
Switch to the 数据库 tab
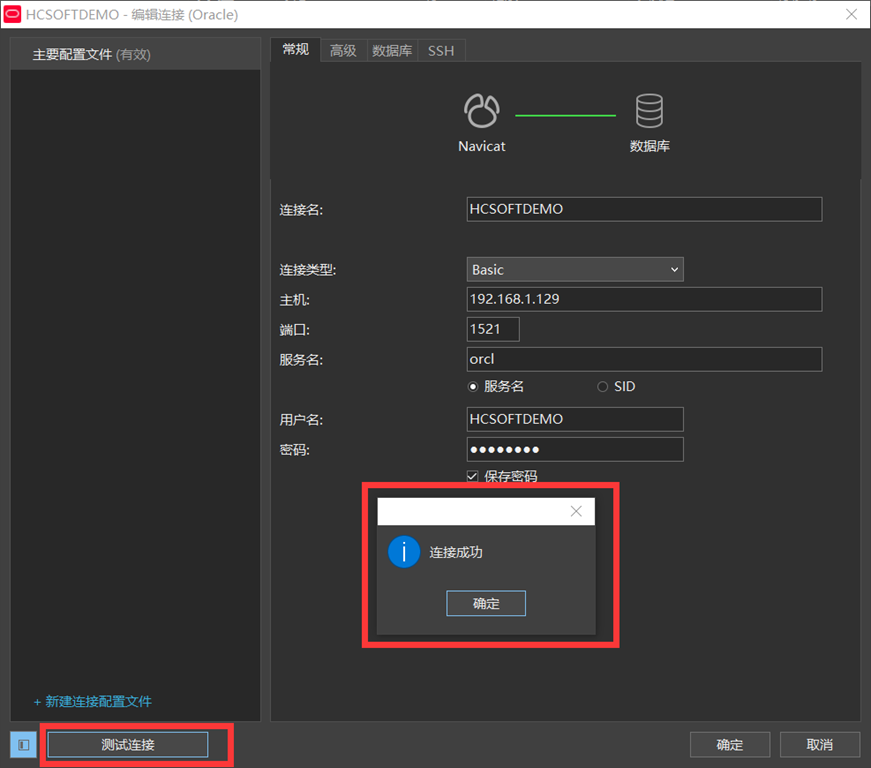pyautogui.click(x=392, y=51)
